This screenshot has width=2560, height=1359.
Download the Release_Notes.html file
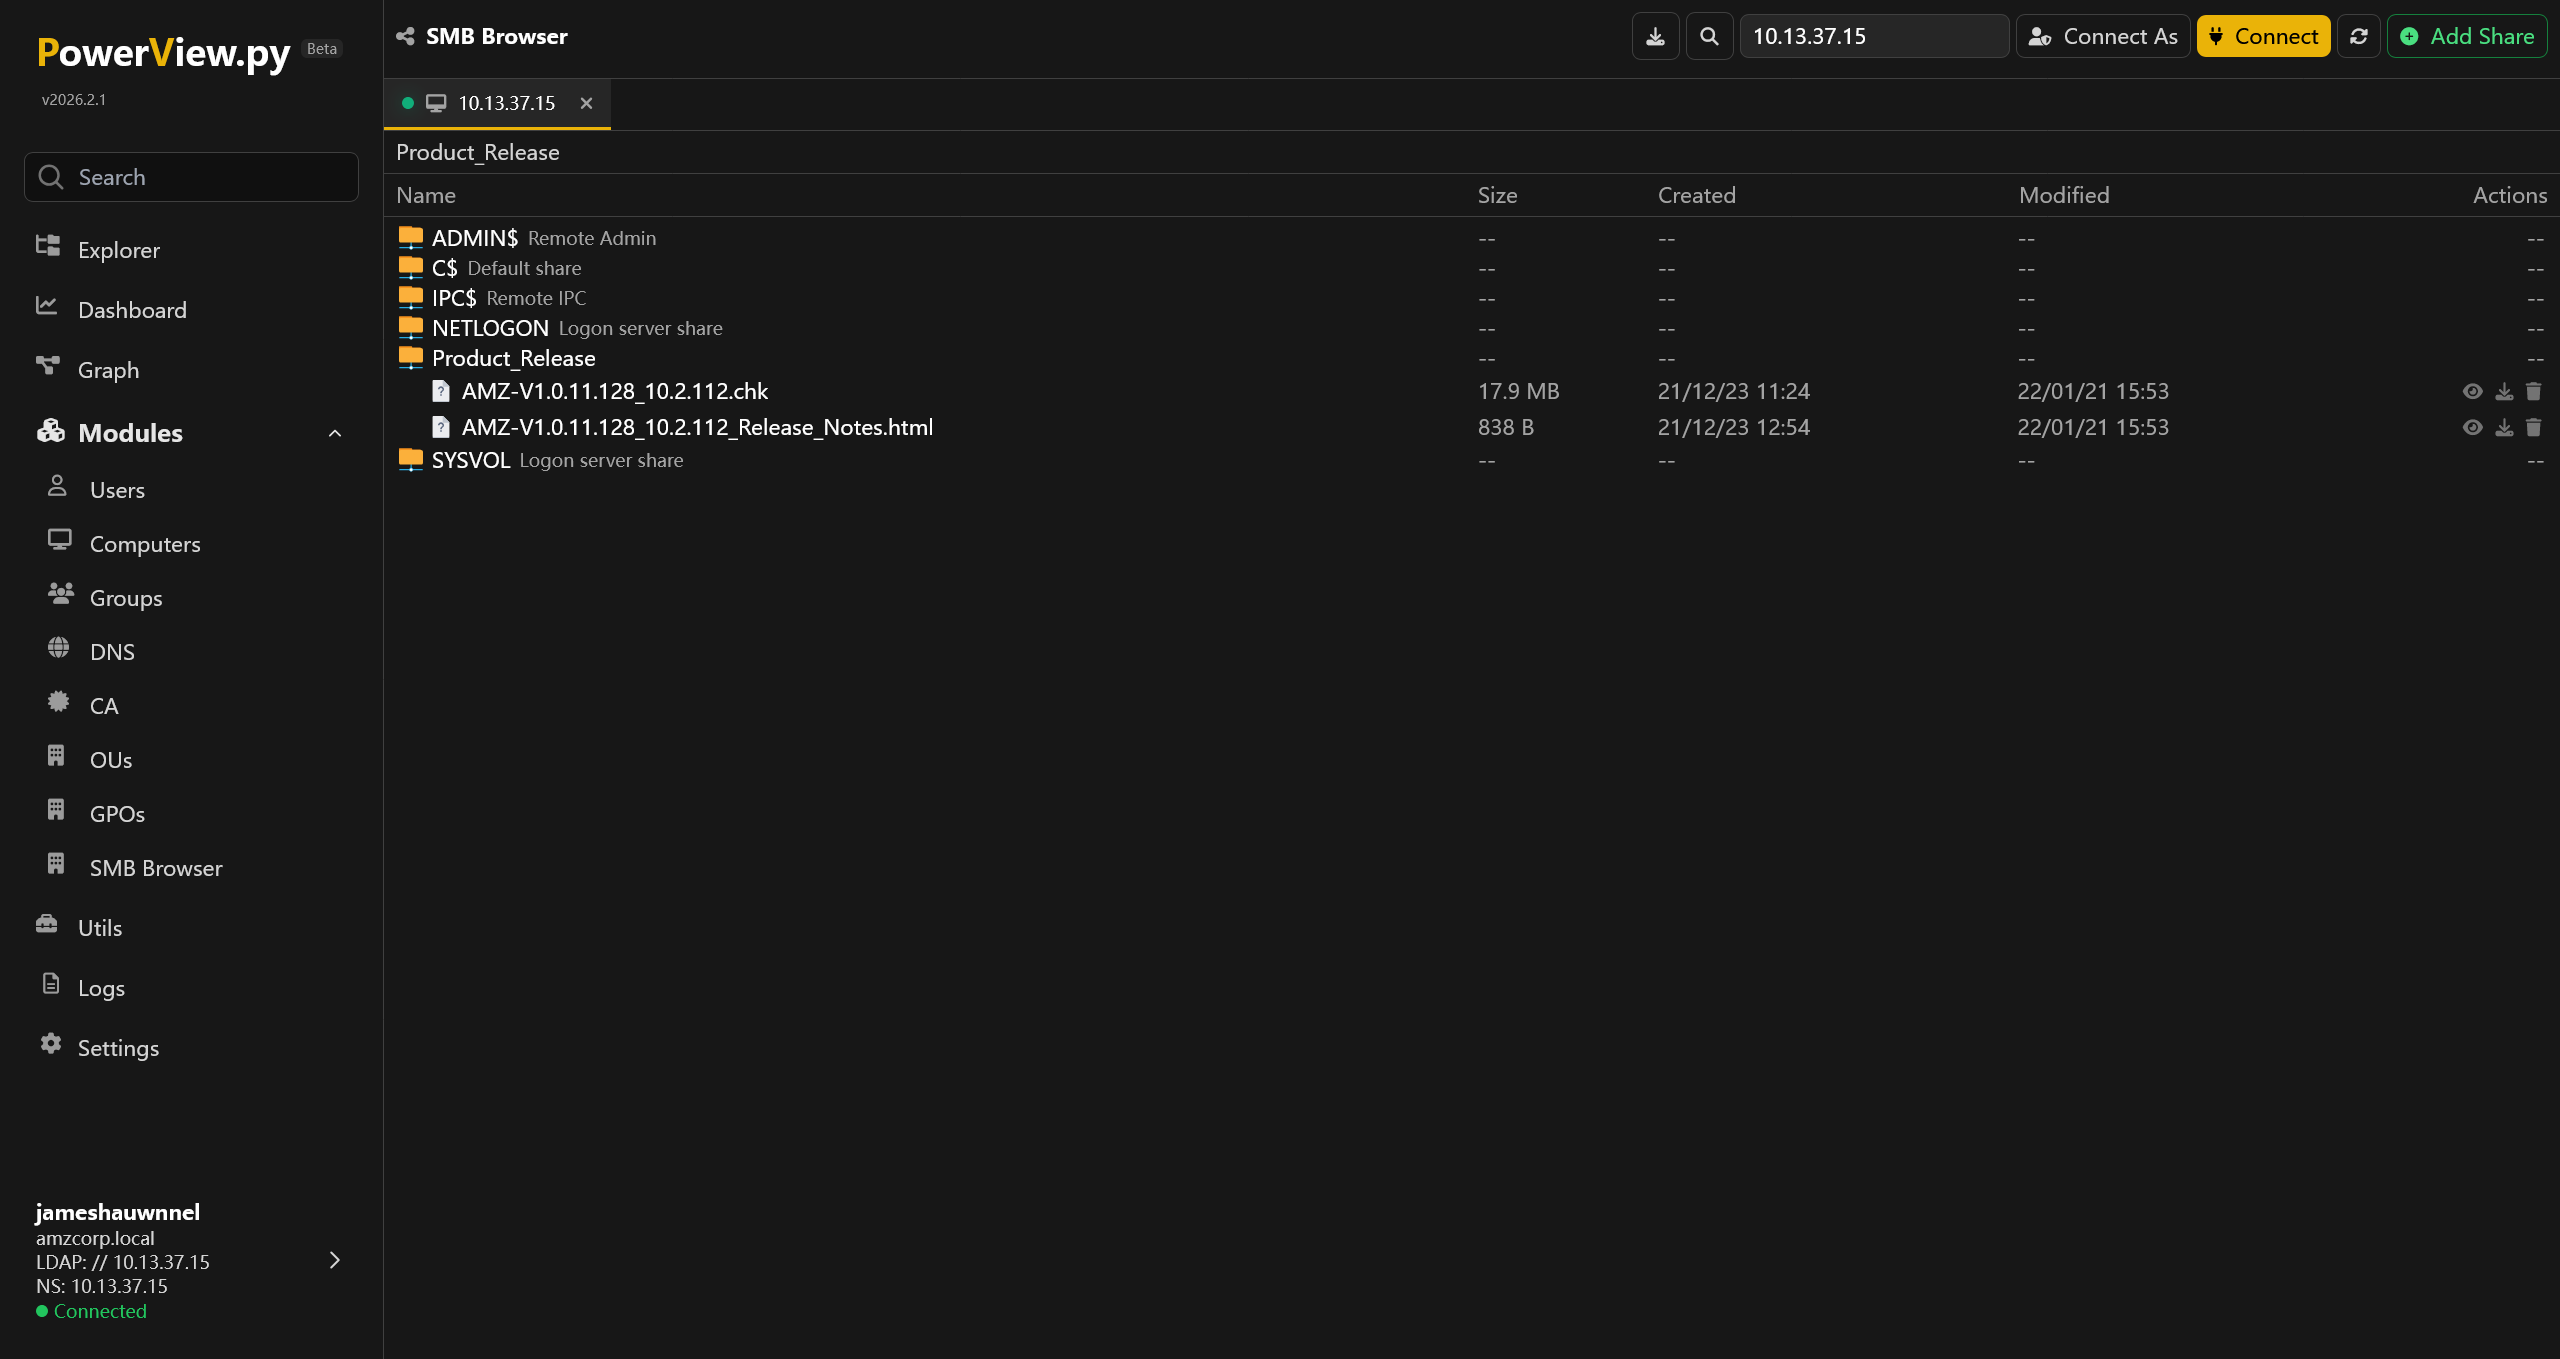(x=2503, y=428)
